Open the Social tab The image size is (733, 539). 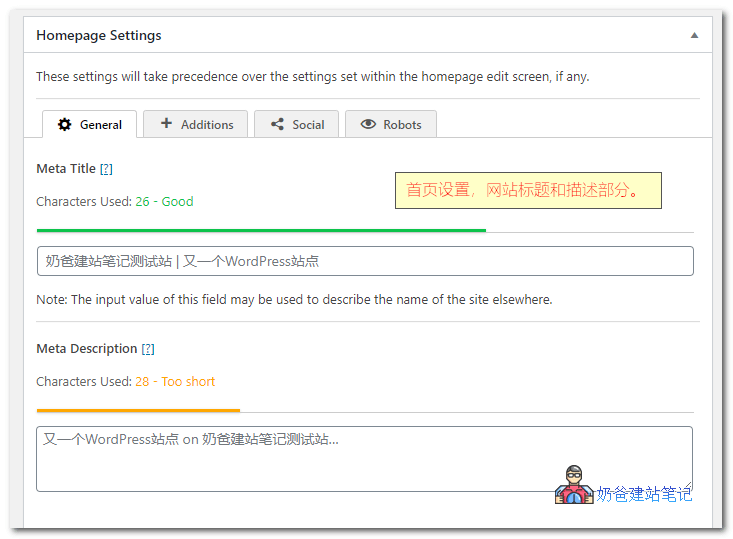tap(296, 124)
